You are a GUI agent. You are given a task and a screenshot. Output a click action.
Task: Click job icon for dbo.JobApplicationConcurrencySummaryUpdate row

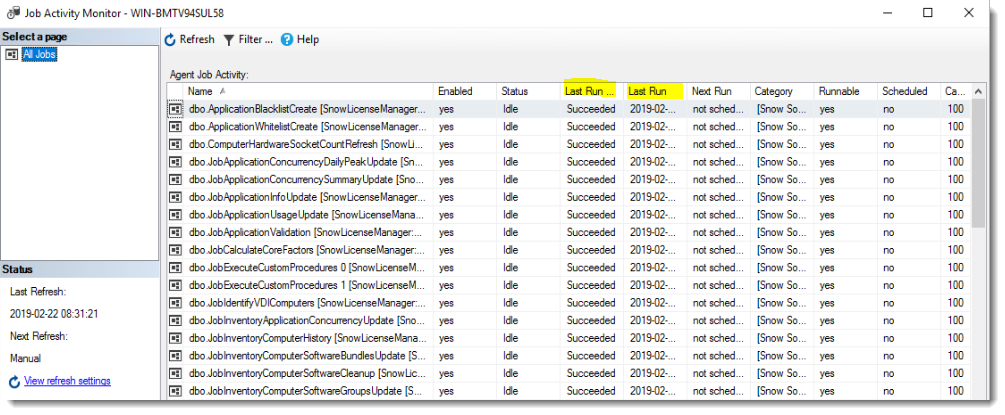tap(175, 180)
